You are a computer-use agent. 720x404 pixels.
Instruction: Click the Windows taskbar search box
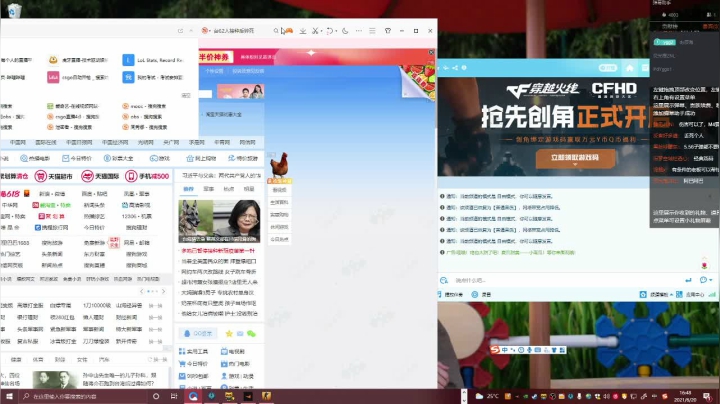[84, 396]
